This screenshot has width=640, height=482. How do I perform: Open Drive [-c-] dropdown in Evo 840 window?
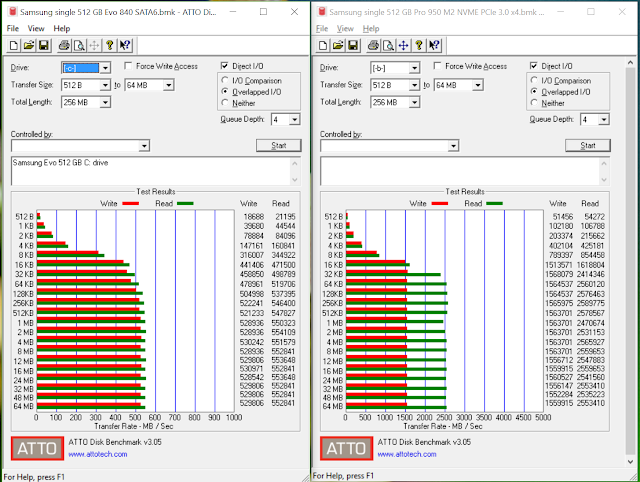[105, 68]
